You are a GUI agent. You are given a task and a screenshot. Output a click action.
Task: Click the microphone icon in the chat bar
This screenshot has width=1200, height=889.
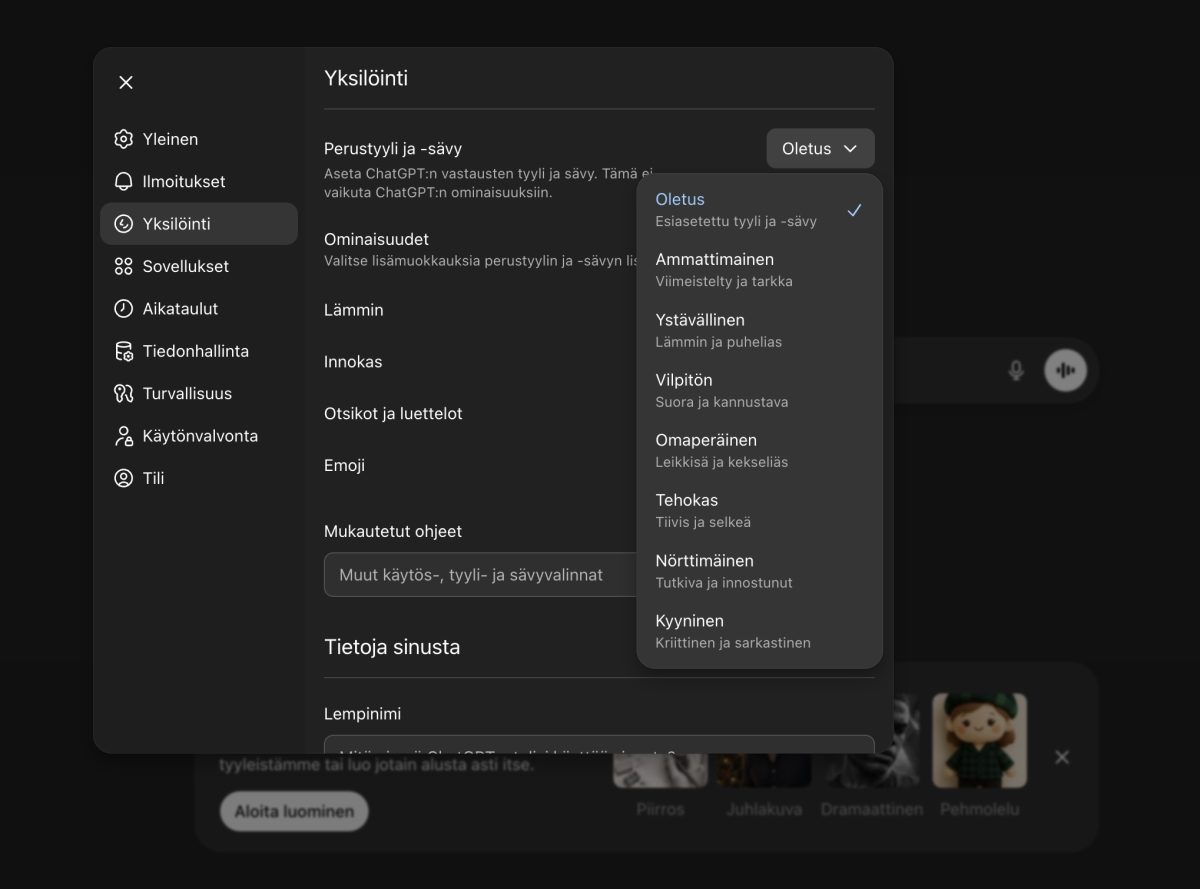pos(1015,370)
